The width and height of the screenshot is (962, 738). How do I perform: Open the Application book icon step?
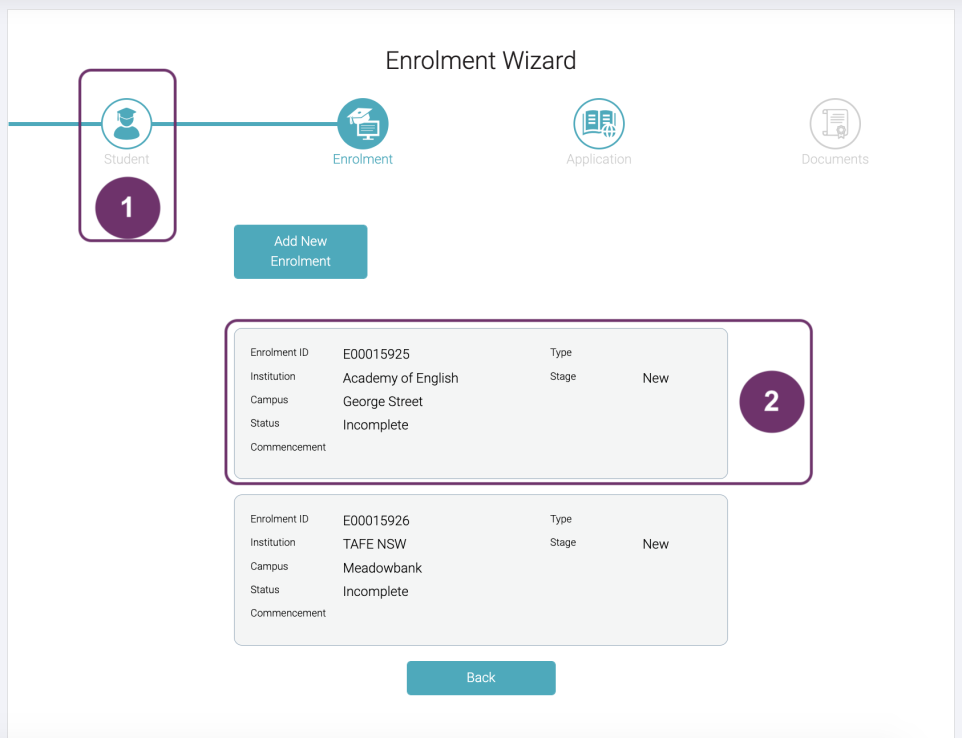click(x=599, y=123)
